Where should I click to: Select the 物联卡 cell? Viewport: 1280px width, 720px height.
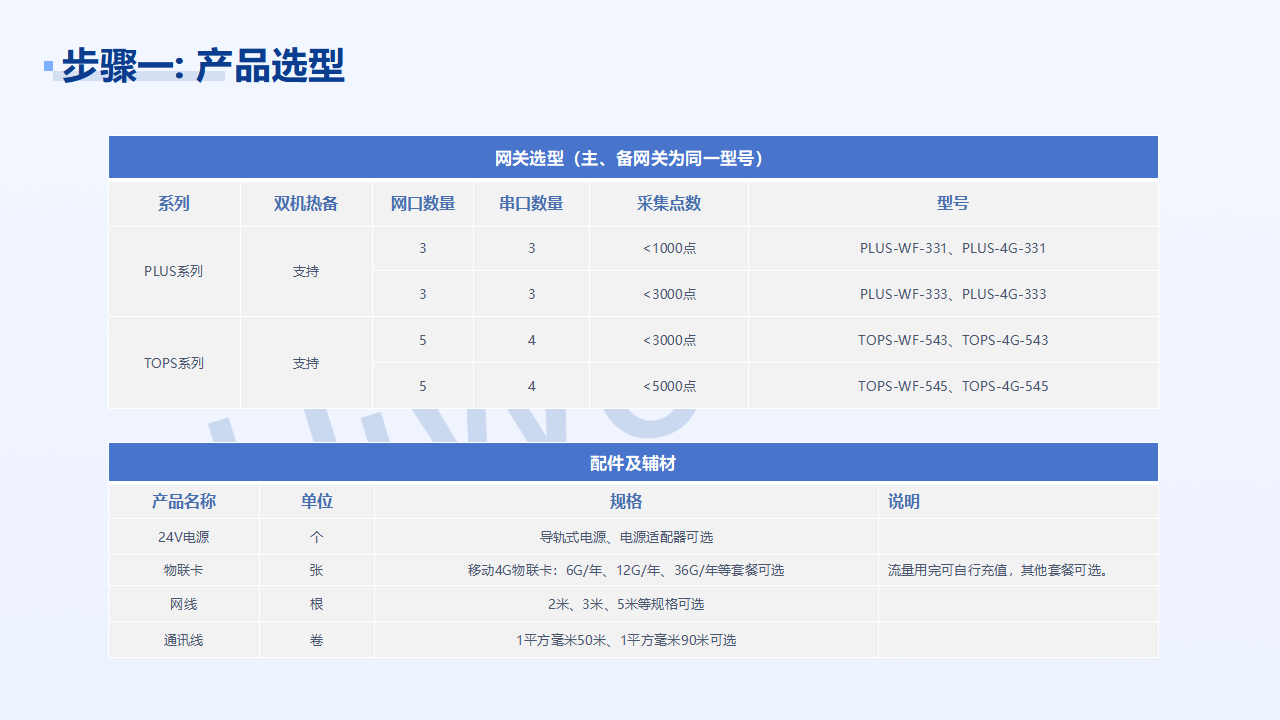point(184,570)
